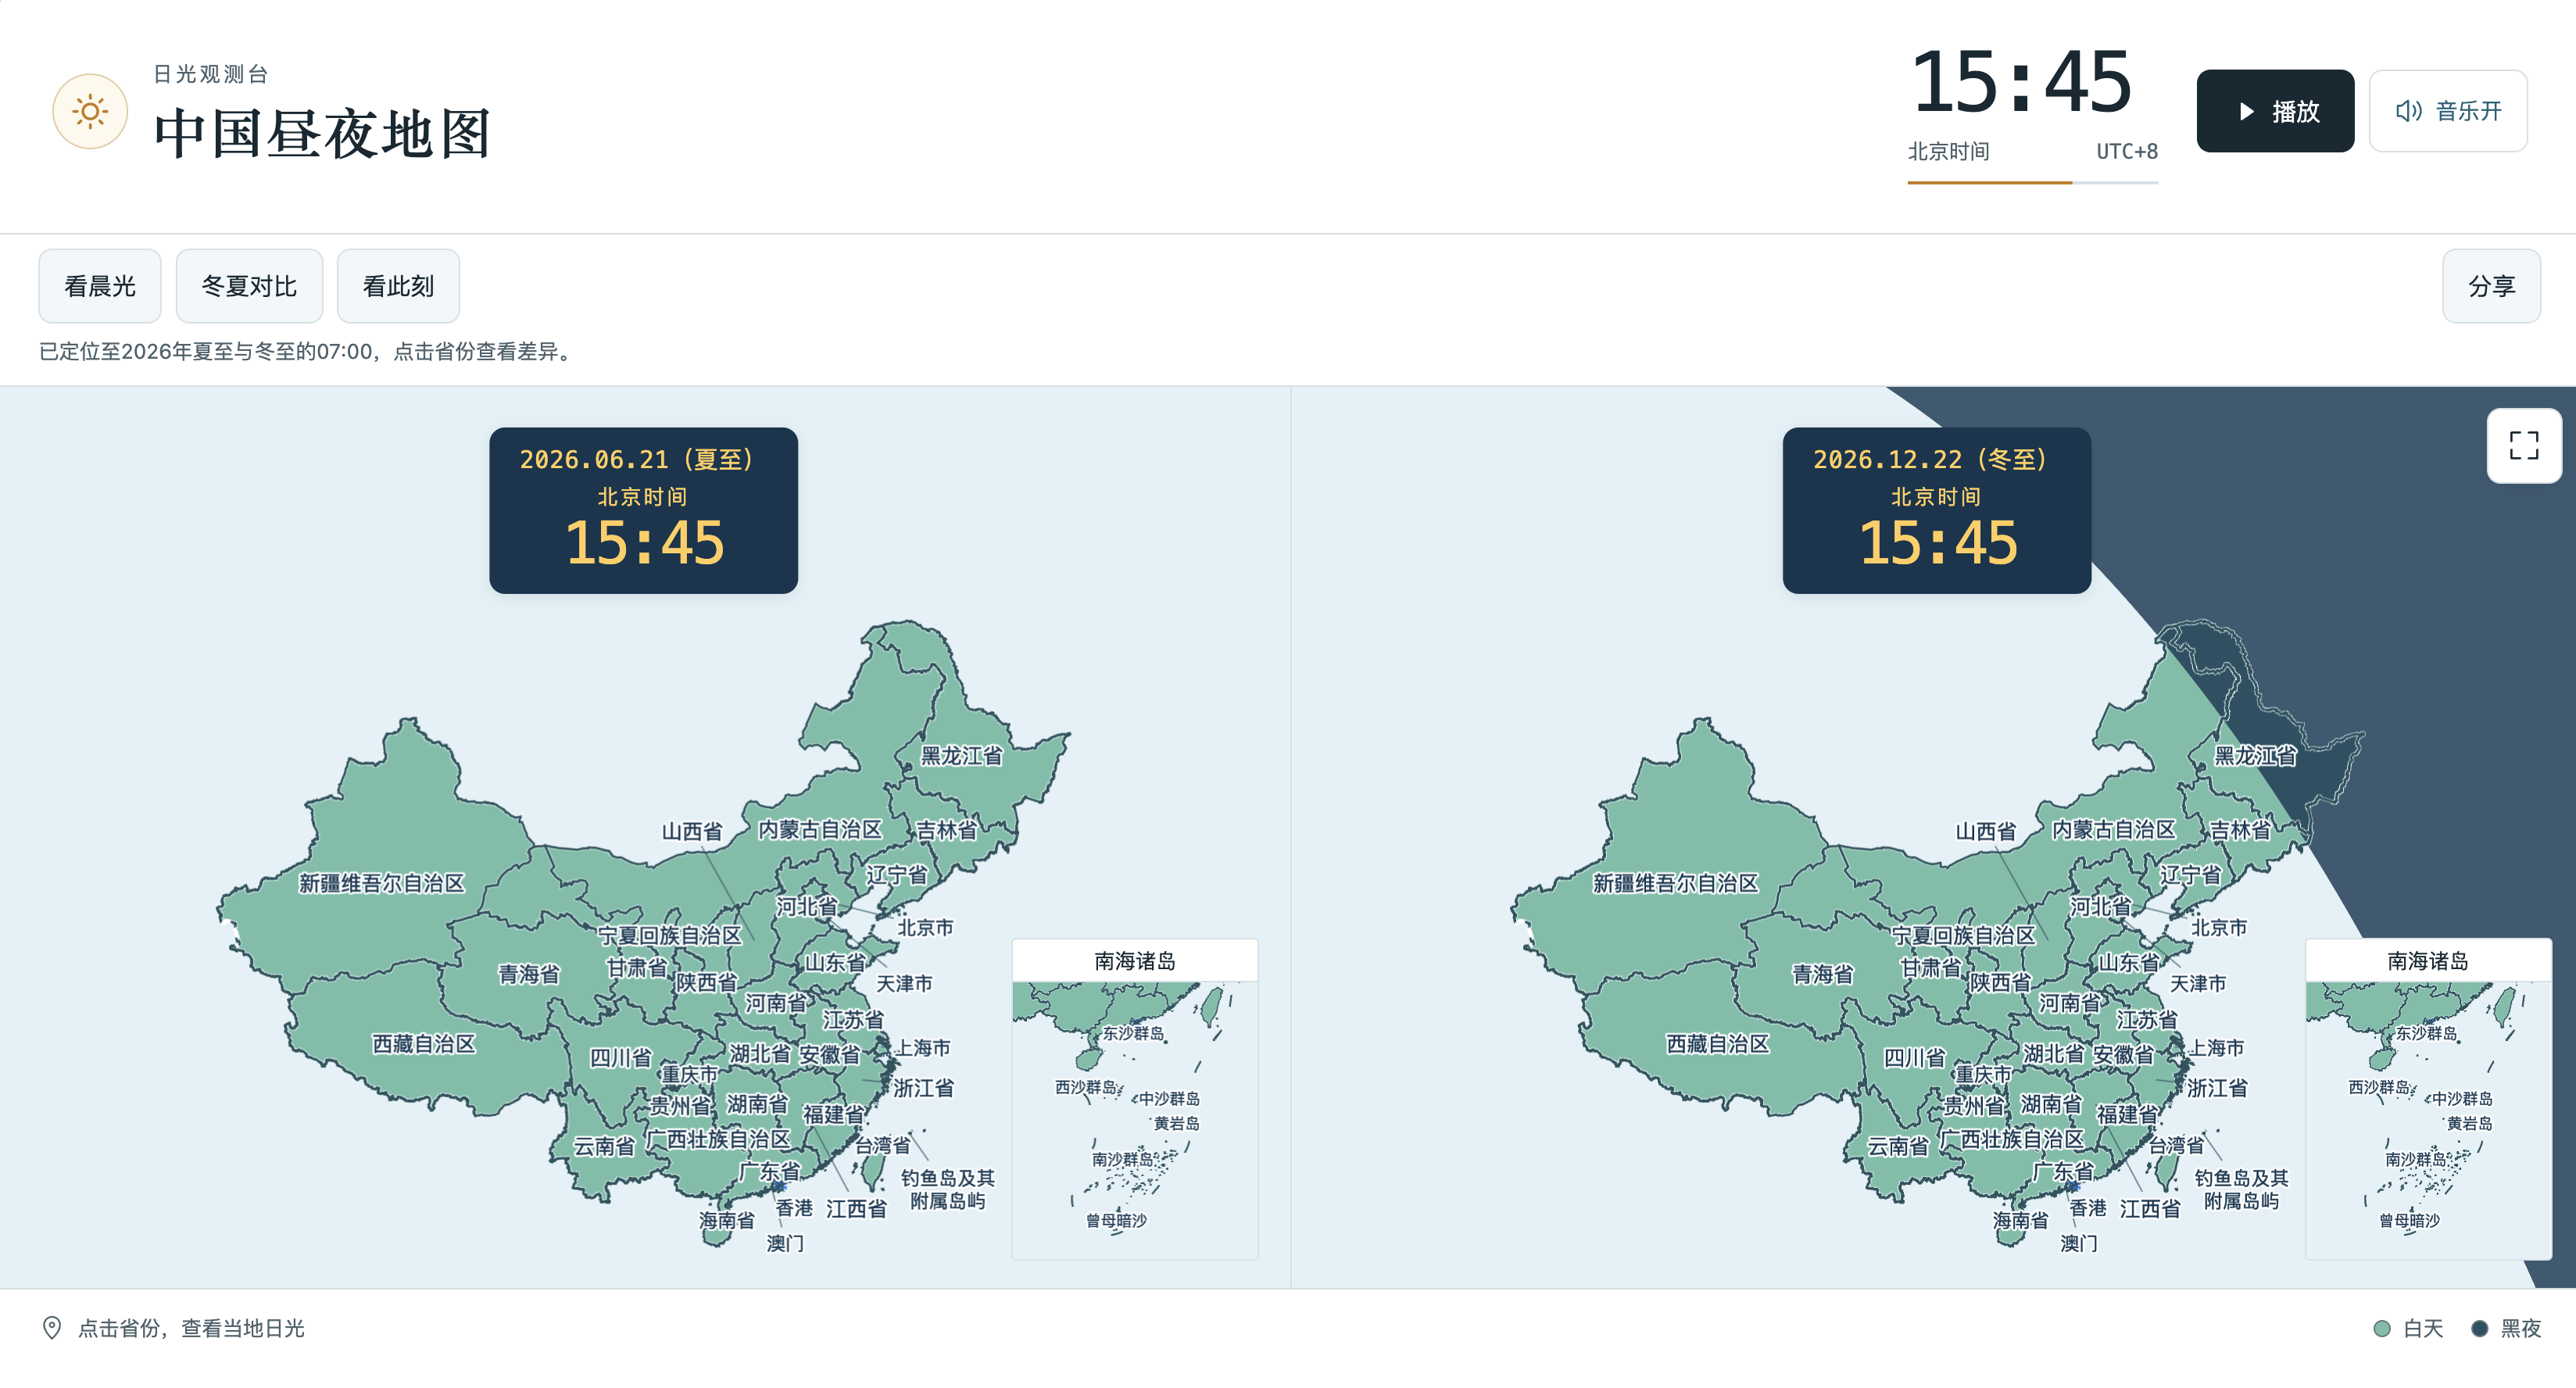Click the fullscreen expand icon on map

point(2523,446)
